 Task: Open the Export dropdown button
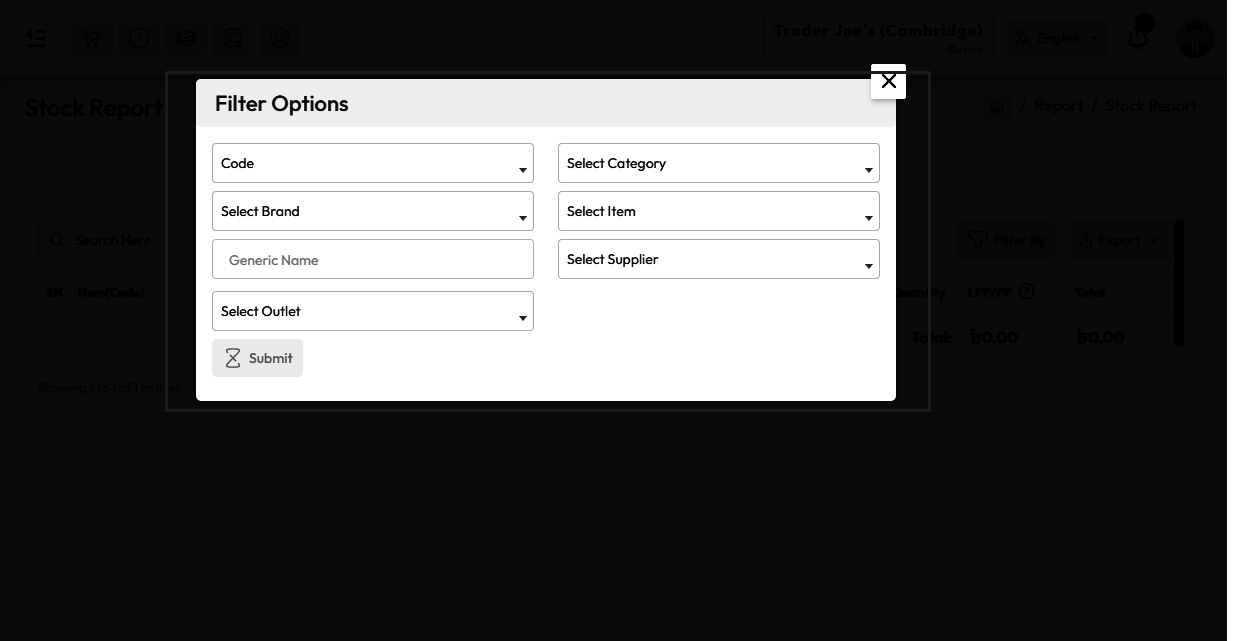1119,240
